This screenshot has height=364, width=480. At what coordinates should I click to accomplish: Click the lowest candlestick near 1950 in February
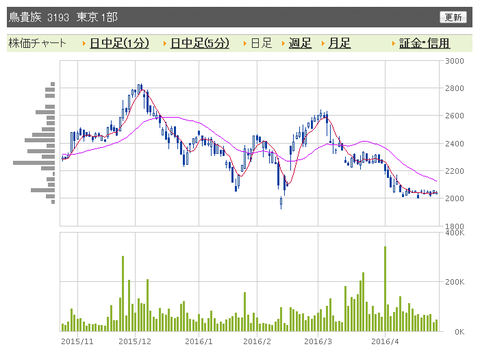point(281,203)
